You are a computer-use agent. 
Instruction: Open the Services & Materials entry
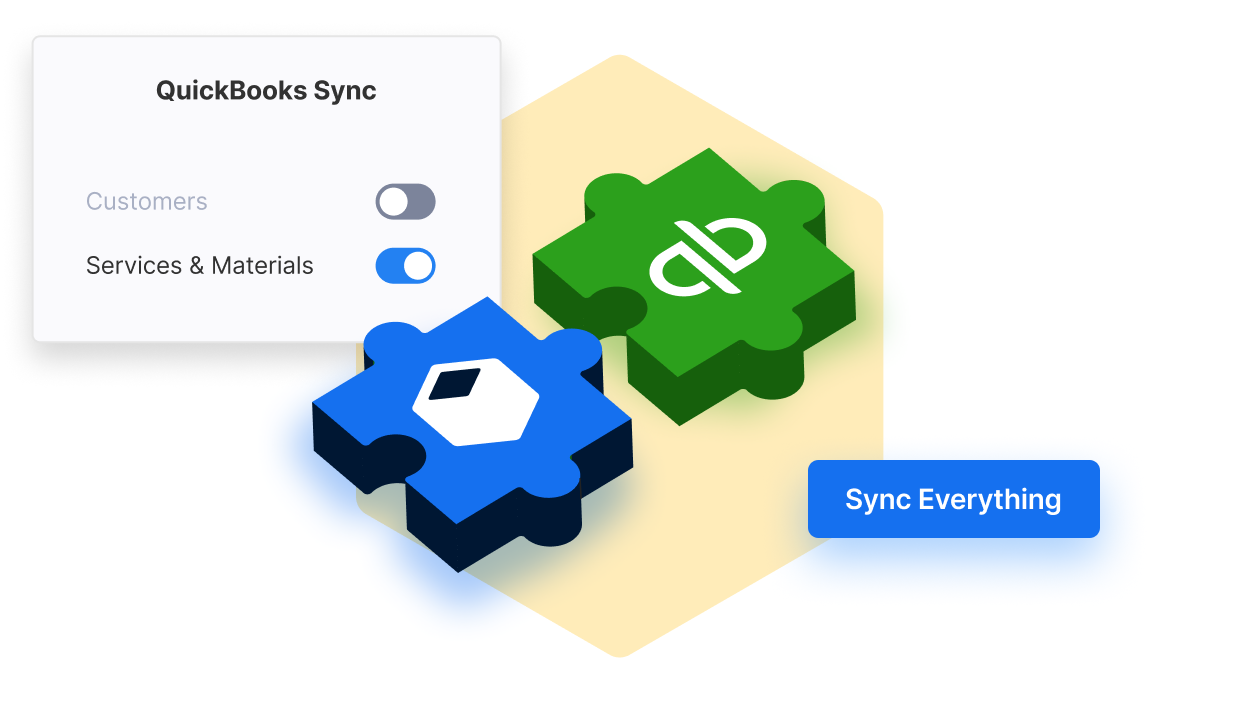click(198, 265)
